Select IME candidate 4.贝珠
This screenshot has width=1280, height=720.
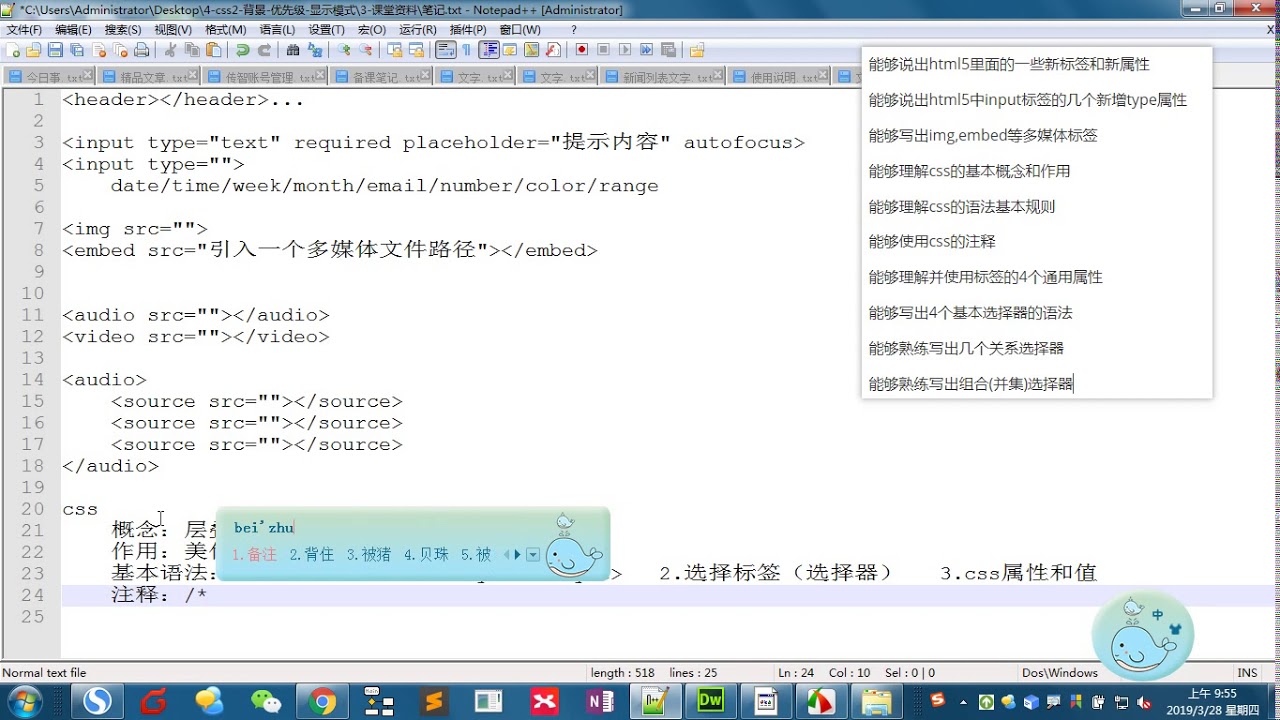click(426, 554)
